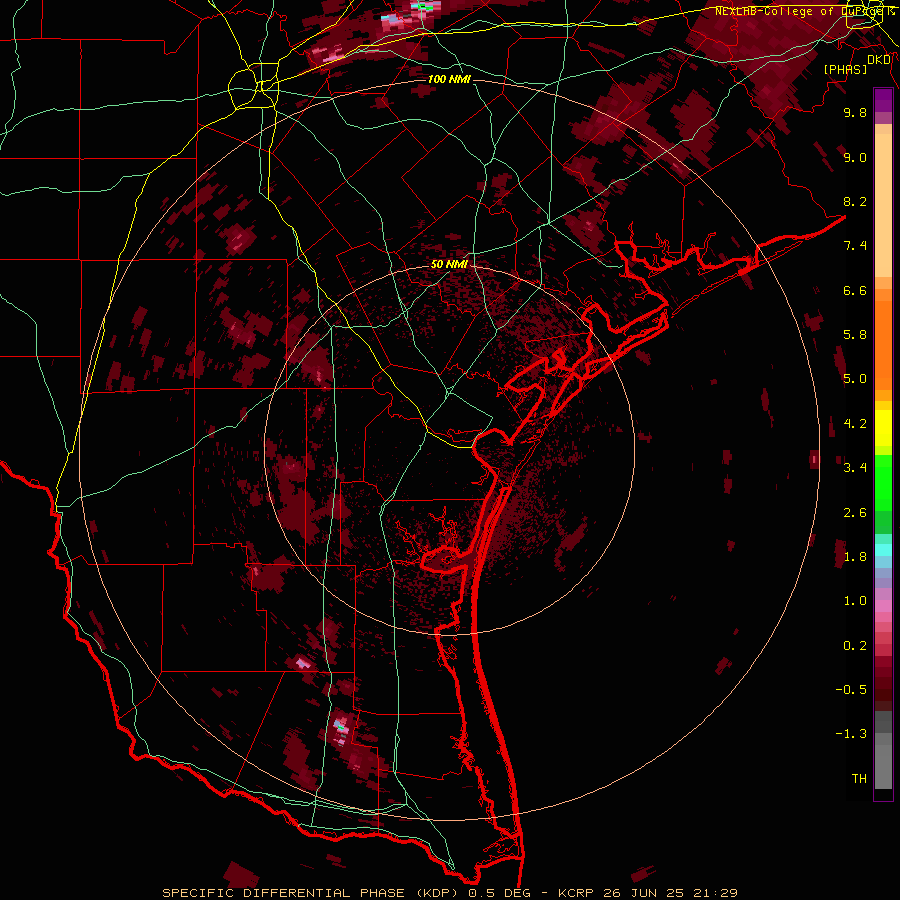900x900 pixels.
Task: Click the 1.8 legend value
Action: [x=855, y=557]
